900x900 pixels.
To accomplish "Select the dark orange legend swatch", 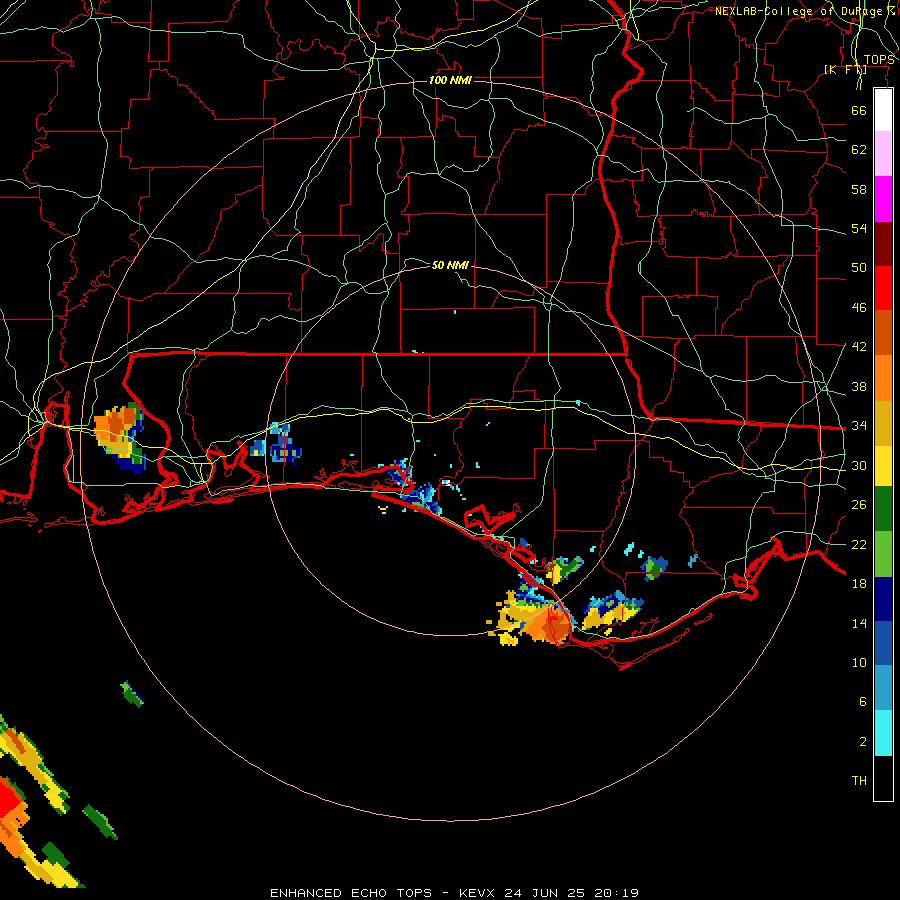I will tap(883, 332).
